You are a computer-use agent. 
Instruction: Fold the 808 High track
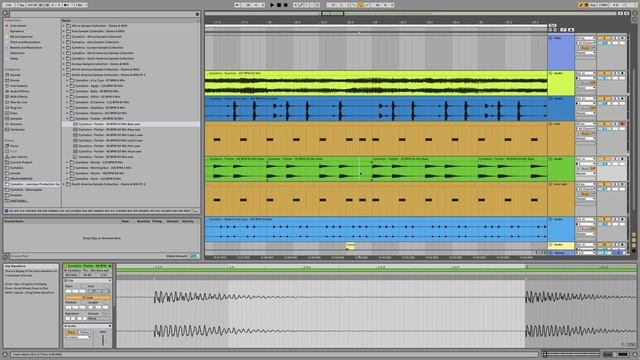click(x=551, y=184)
